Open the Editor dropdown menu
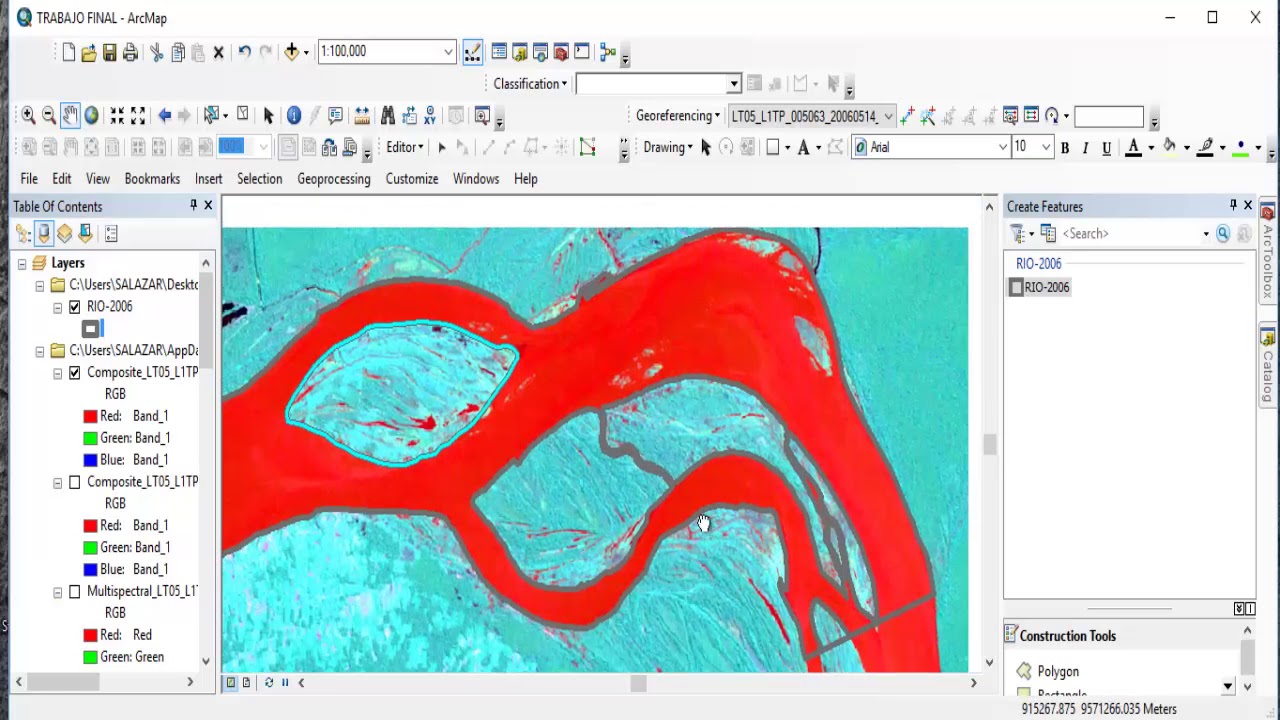Viewport: 1280px width, 720px height. click(x=405, y=147)
